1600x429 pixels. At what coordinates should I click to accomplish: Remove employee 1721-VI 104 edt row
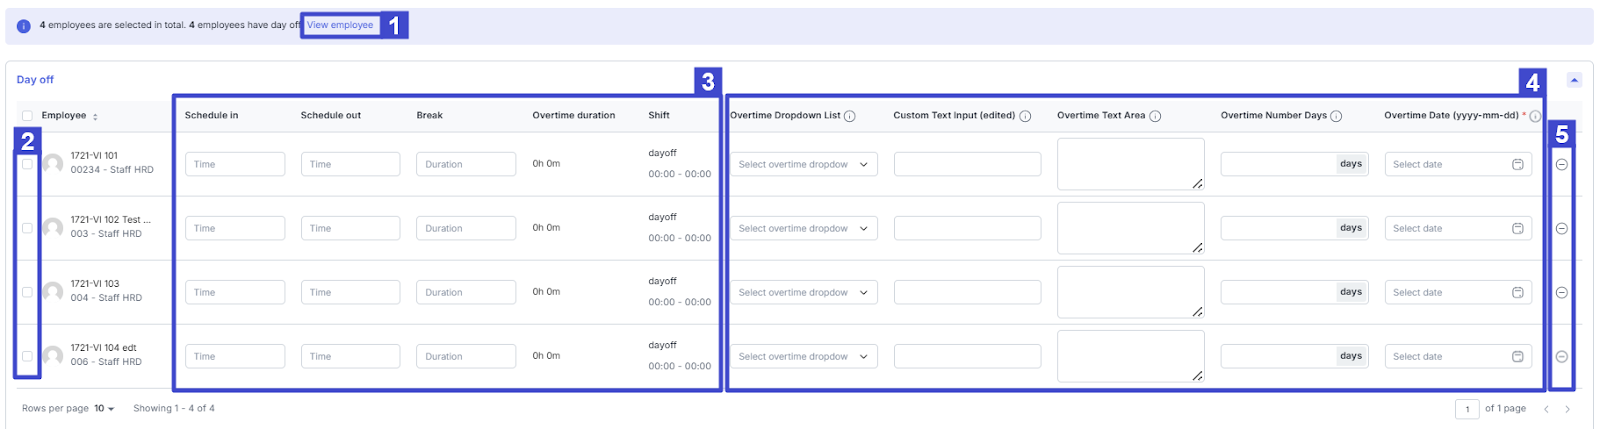click(1561, 356)
